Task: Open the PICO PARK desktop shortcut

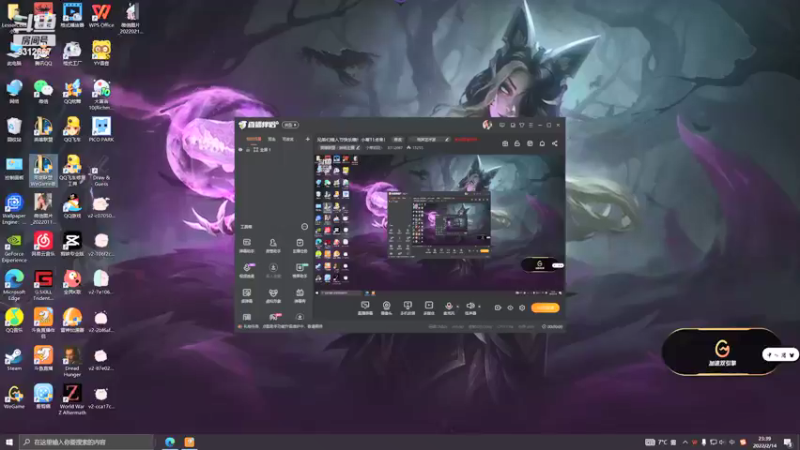Action: click(101, 130)
